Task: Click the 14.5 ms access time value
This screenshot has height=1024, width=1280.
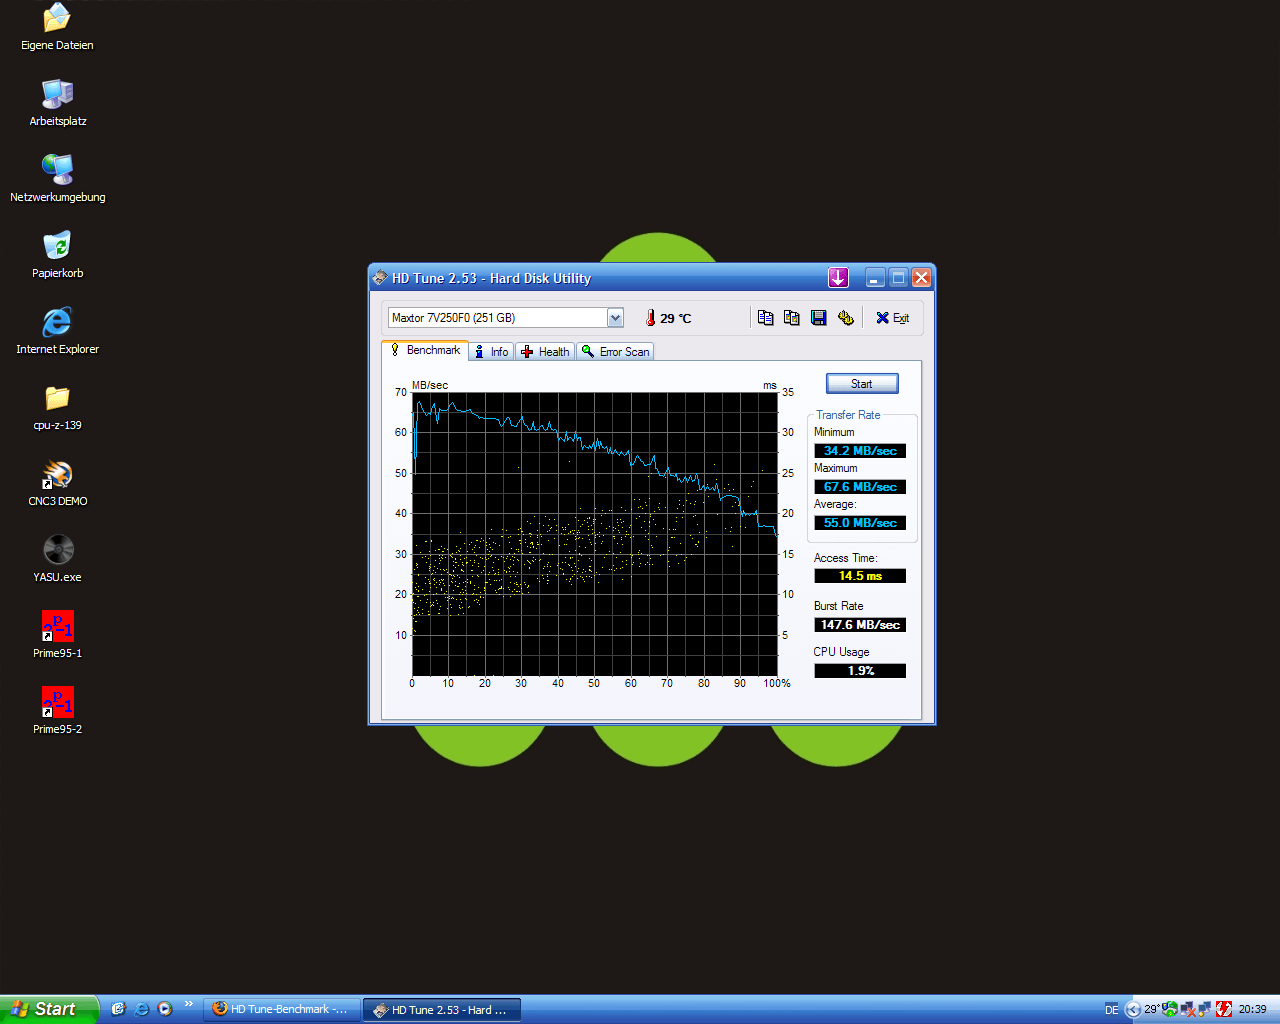Action: click(x=860, y=576)
